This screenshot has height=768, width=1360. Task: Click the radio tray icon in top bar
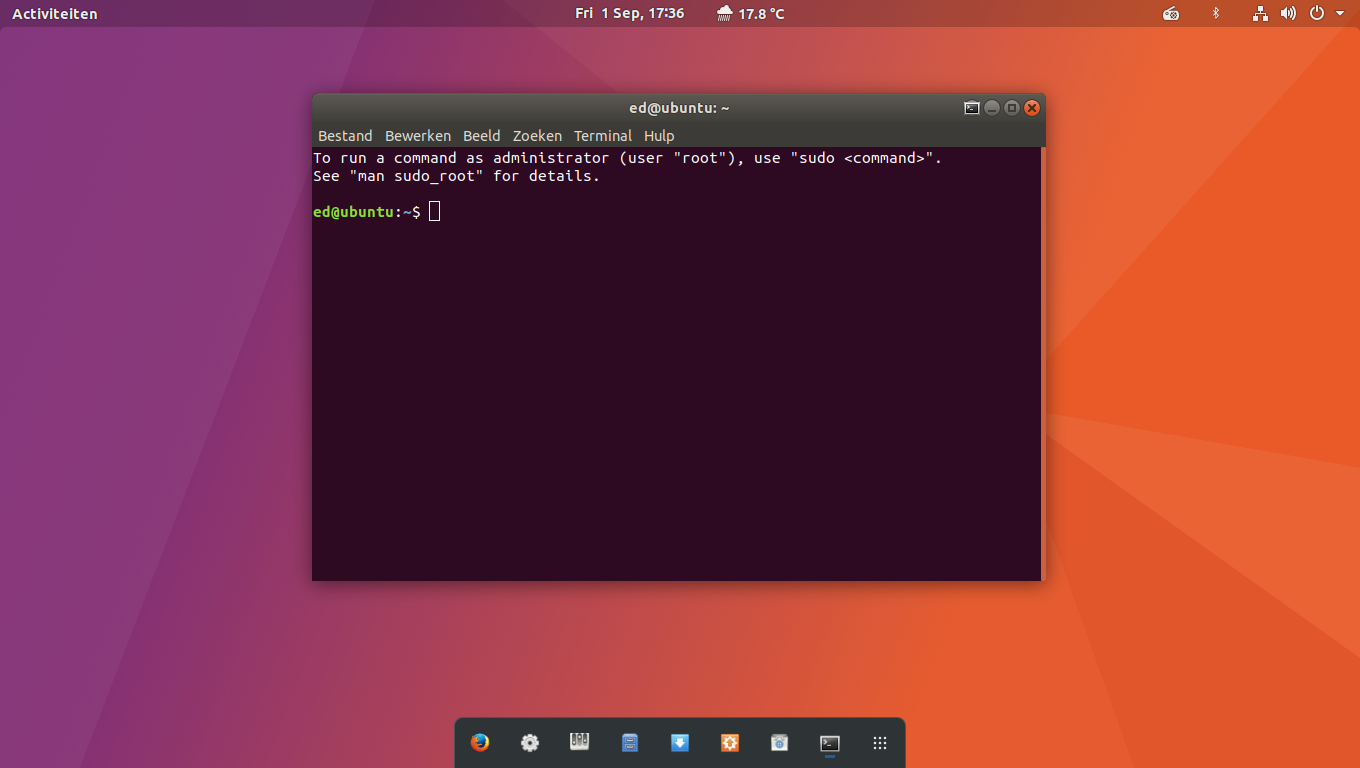1171,13
